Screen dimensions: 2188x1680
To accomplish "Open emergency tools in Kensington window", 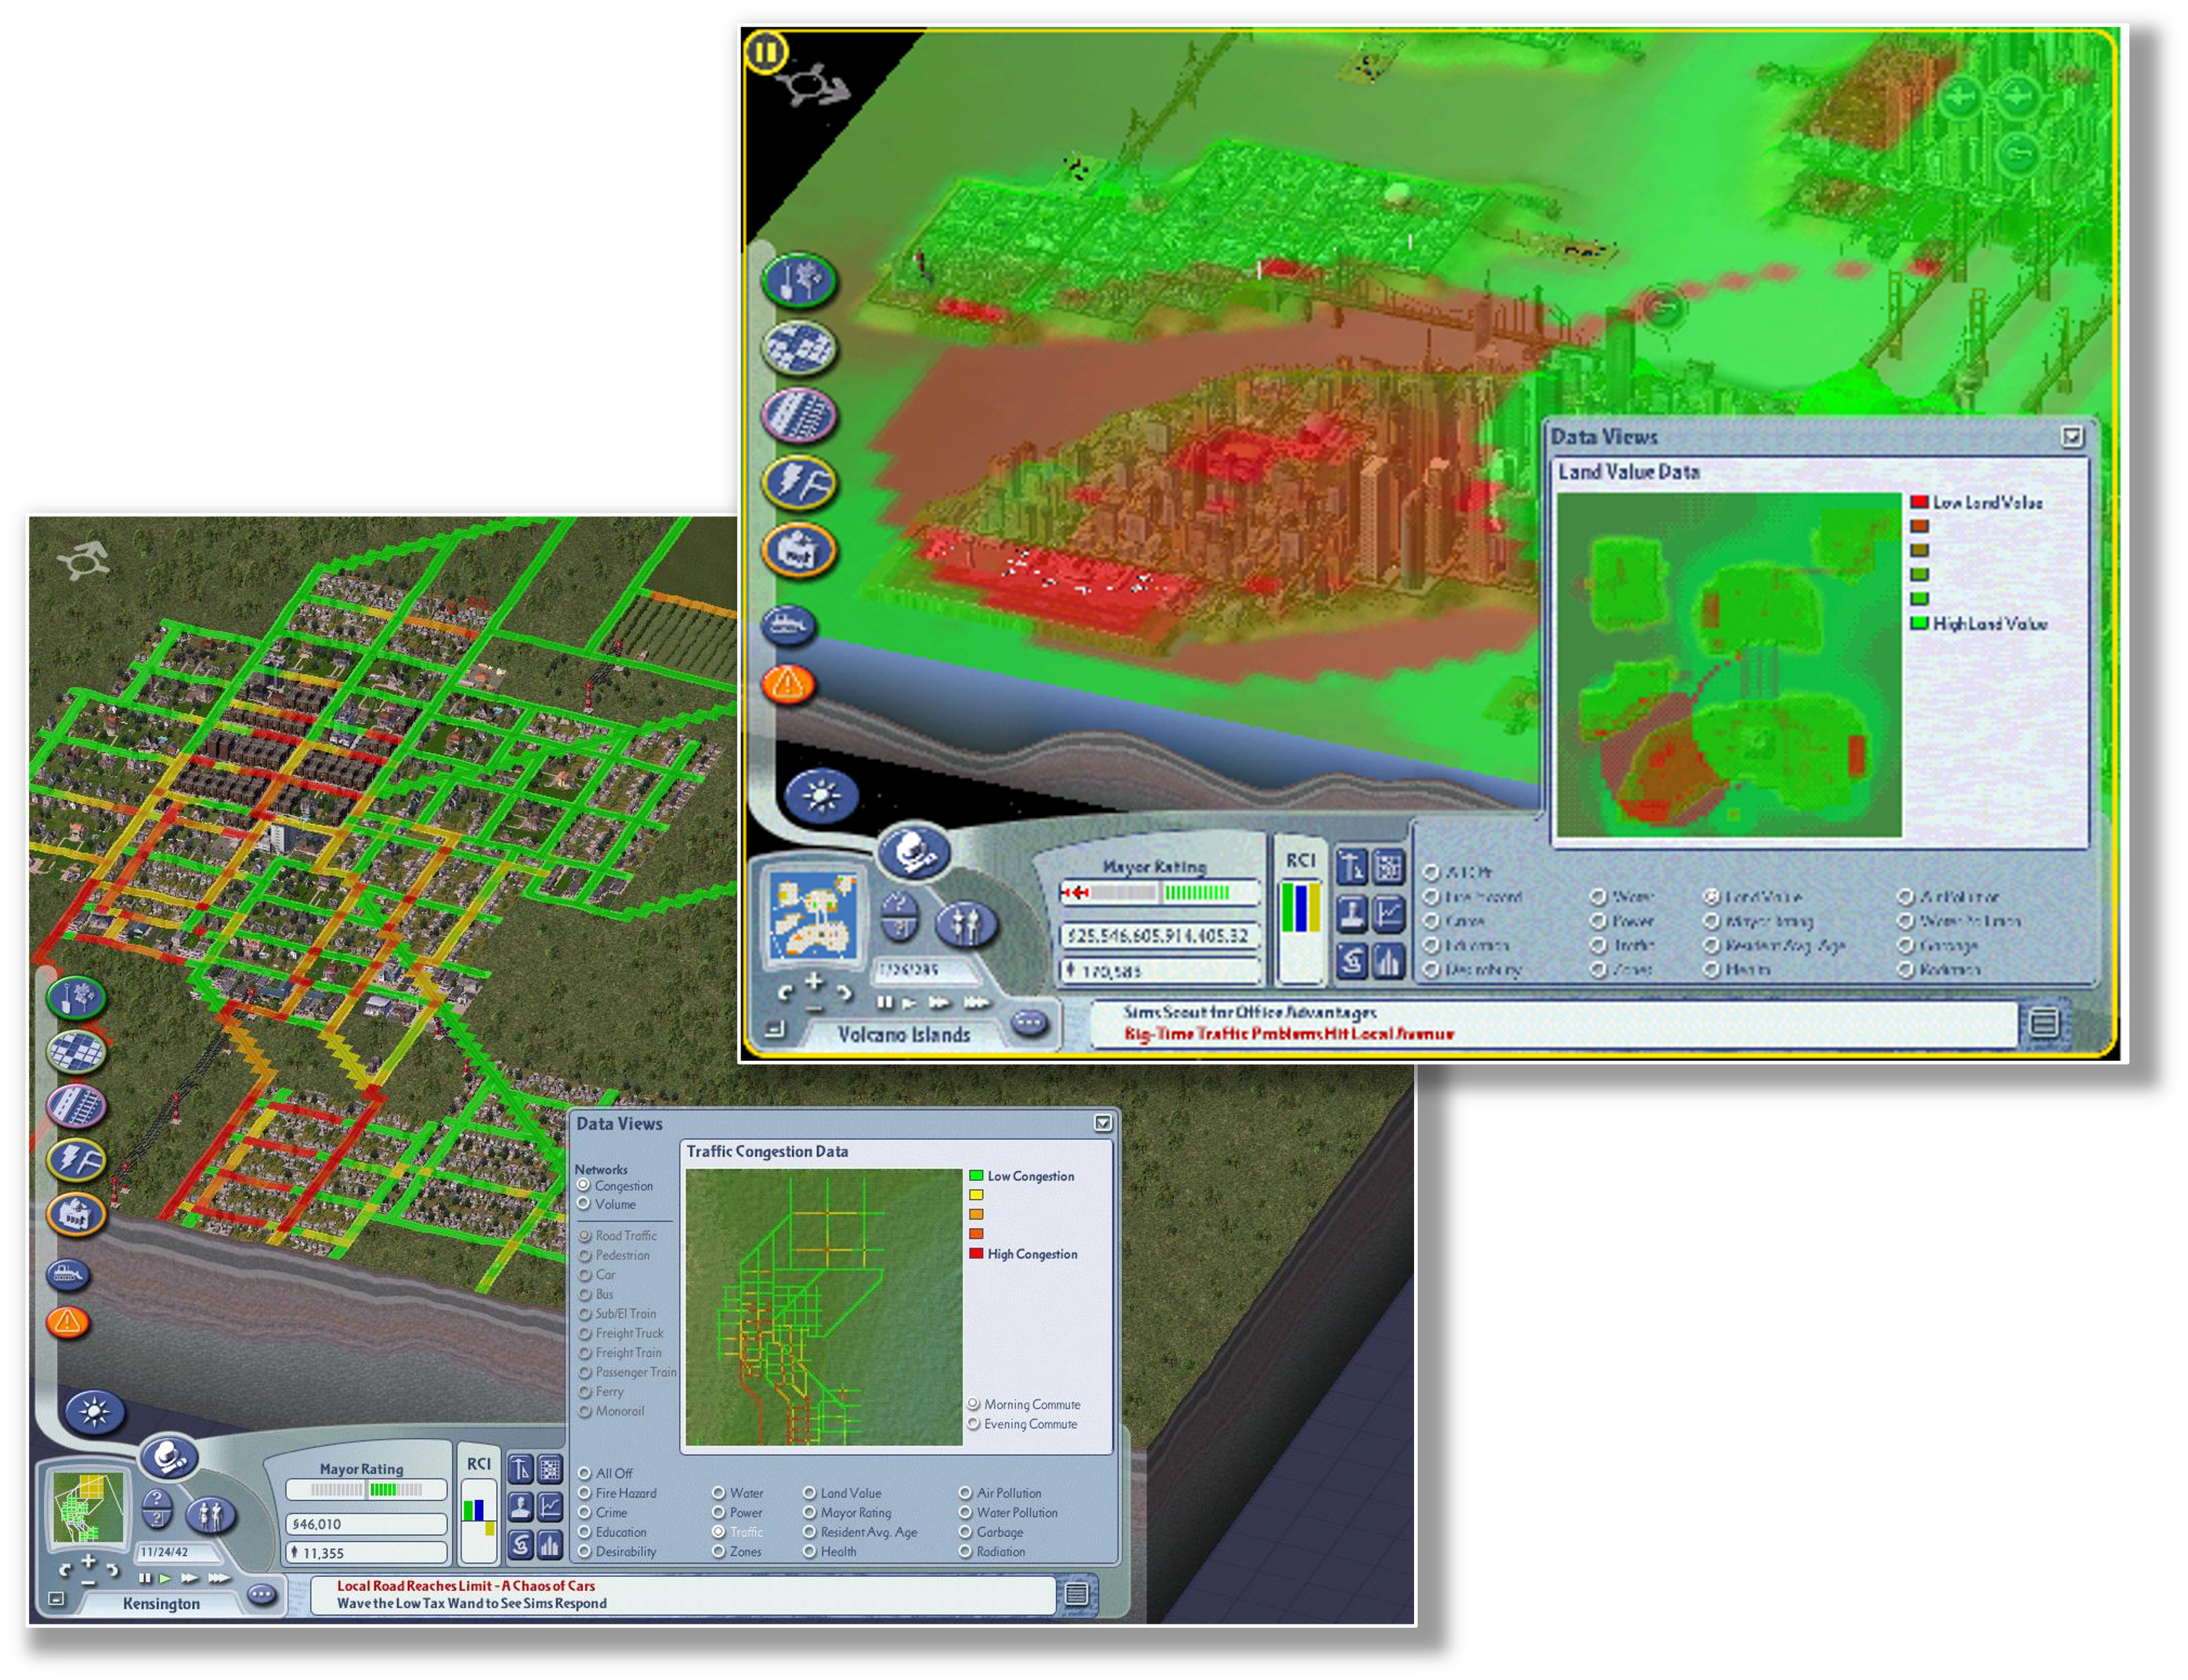I will [69, 1322].
